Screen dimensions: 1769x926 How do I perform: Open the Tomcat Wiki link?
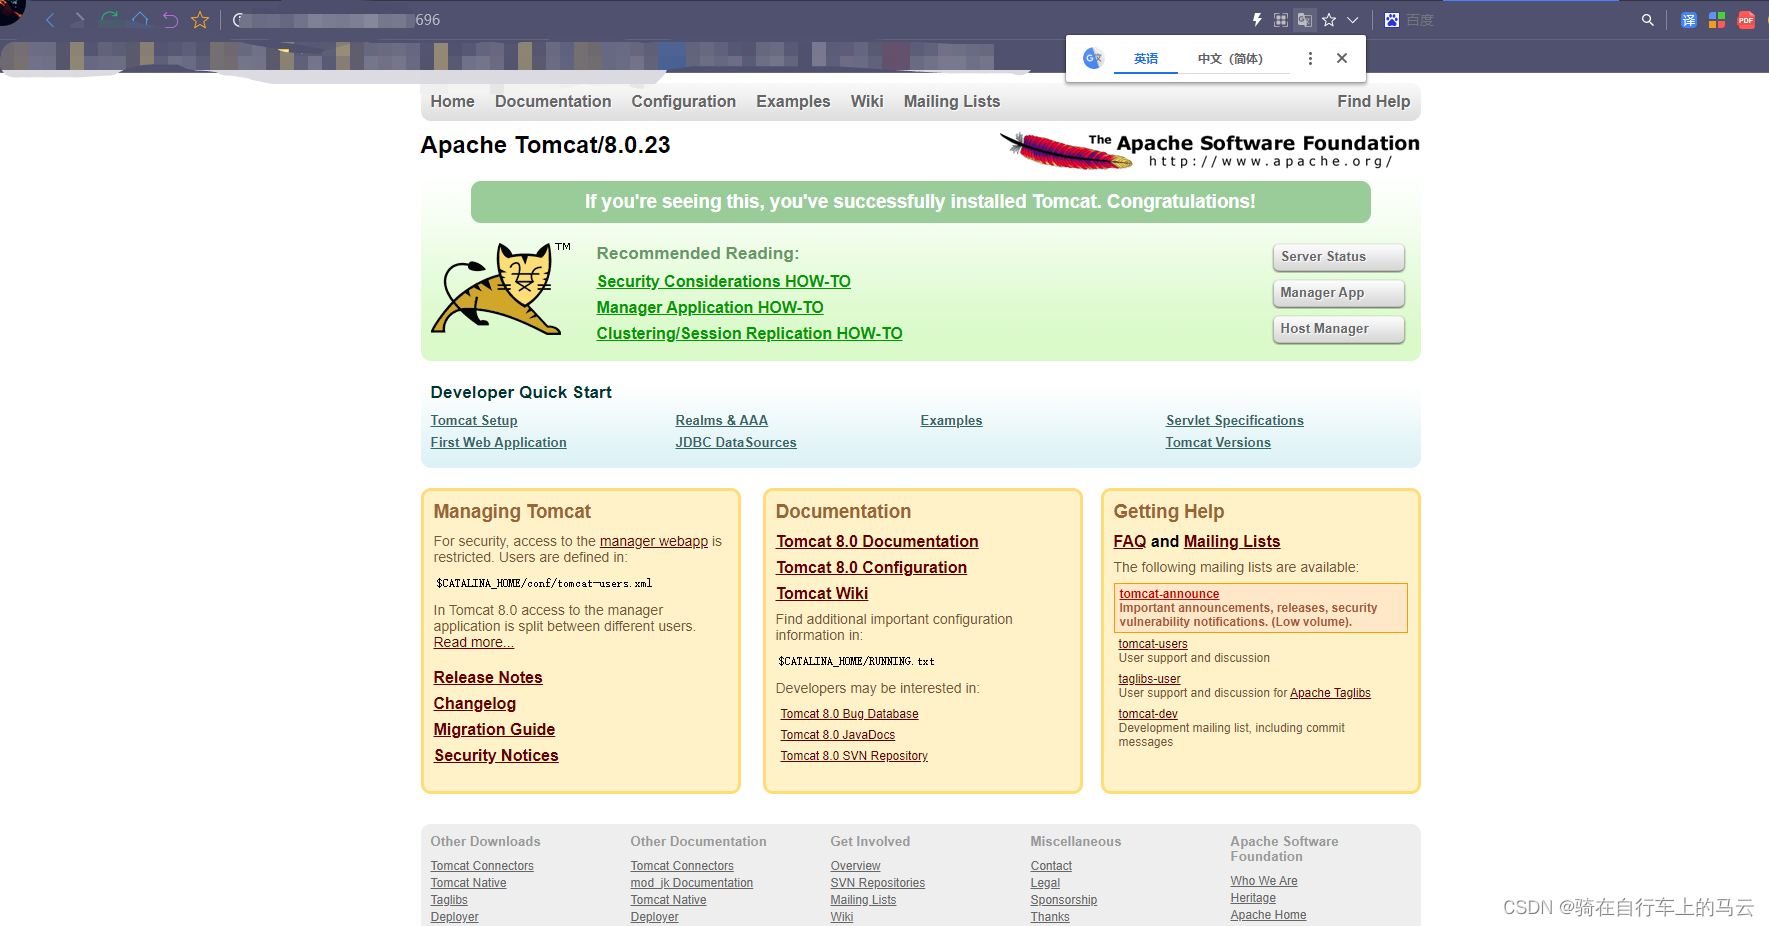[x=822, y=594]
